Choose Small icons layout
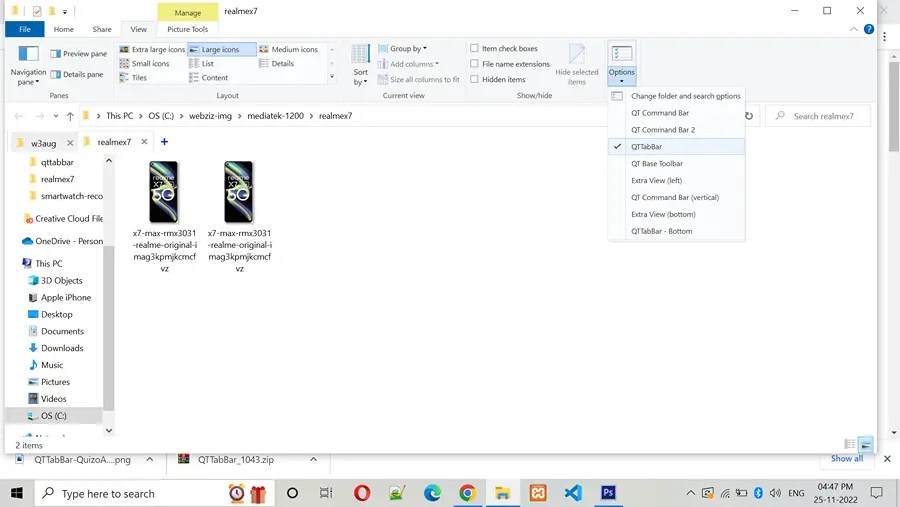 point(145,63)
